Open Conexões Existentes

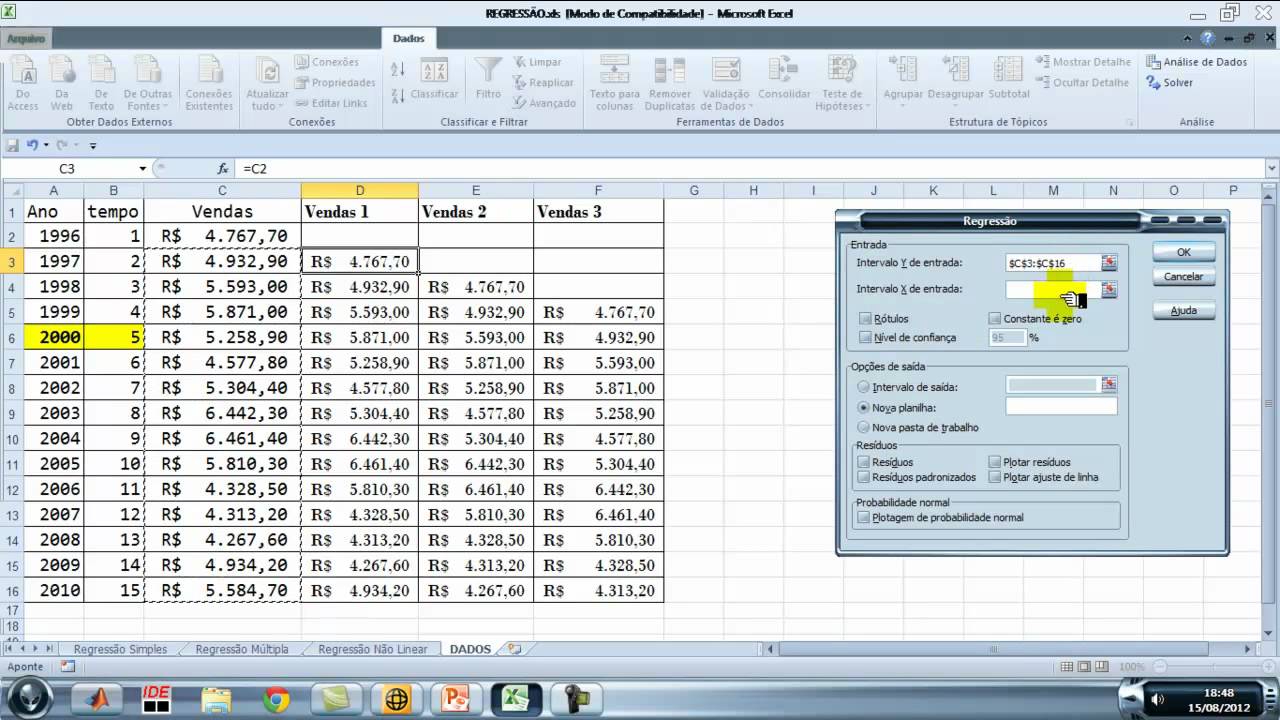209,84
